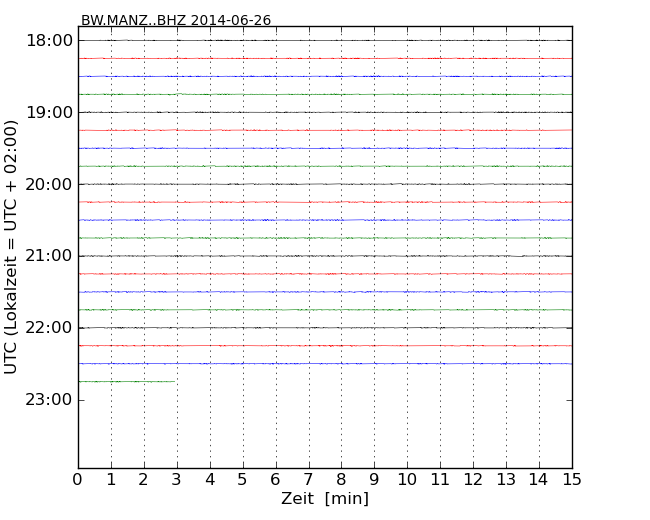Click the 10 tick label on minute axis
The height and width of the screenshot is (520, 650).
(x=407, y=479)
